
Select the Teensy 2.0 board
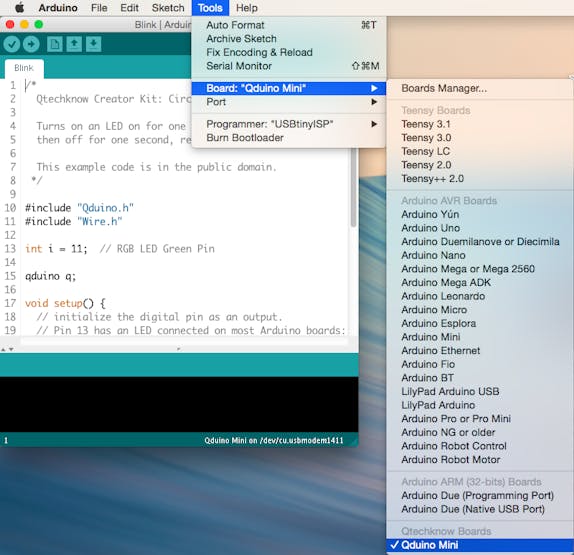480,165
